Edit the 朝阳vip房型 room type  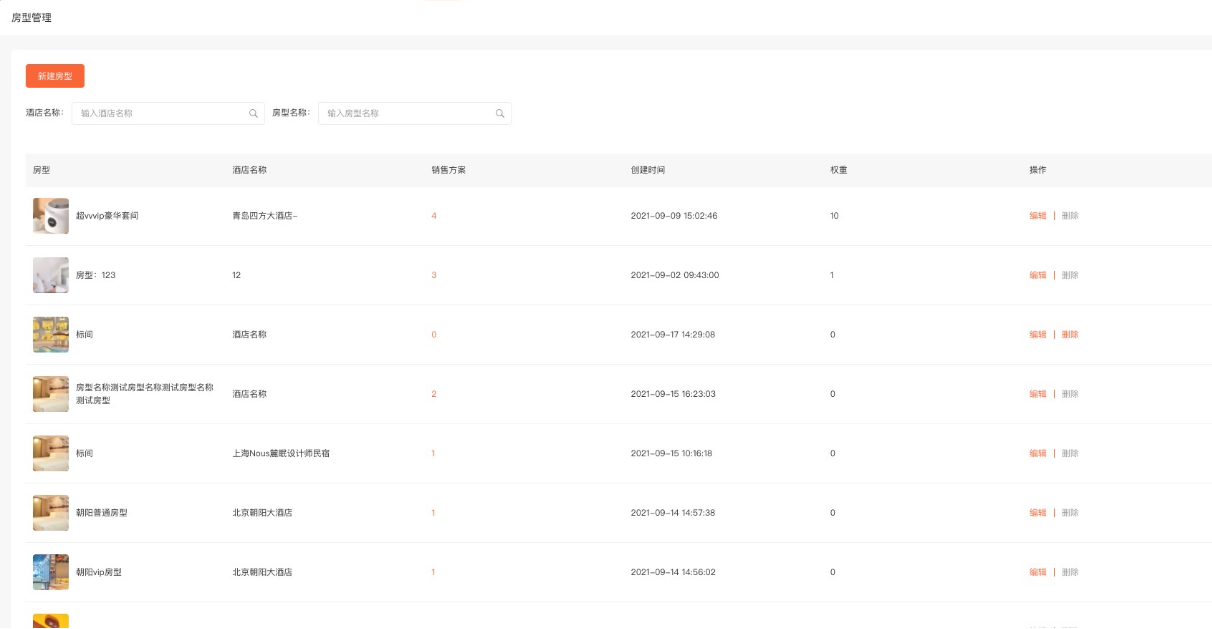coord(1038,572)
